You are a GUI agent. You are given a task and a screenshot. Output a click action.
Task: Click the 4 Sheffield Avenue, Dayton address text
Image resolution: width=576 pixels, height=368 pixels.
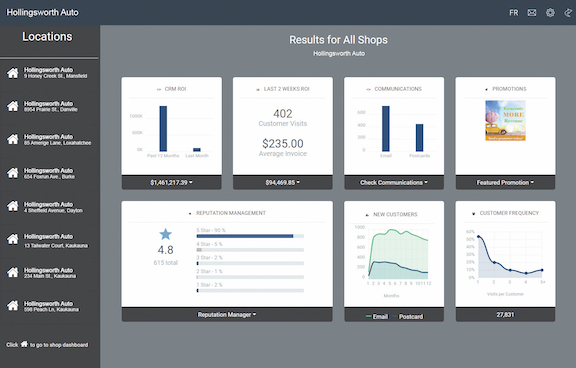point(53,211)
